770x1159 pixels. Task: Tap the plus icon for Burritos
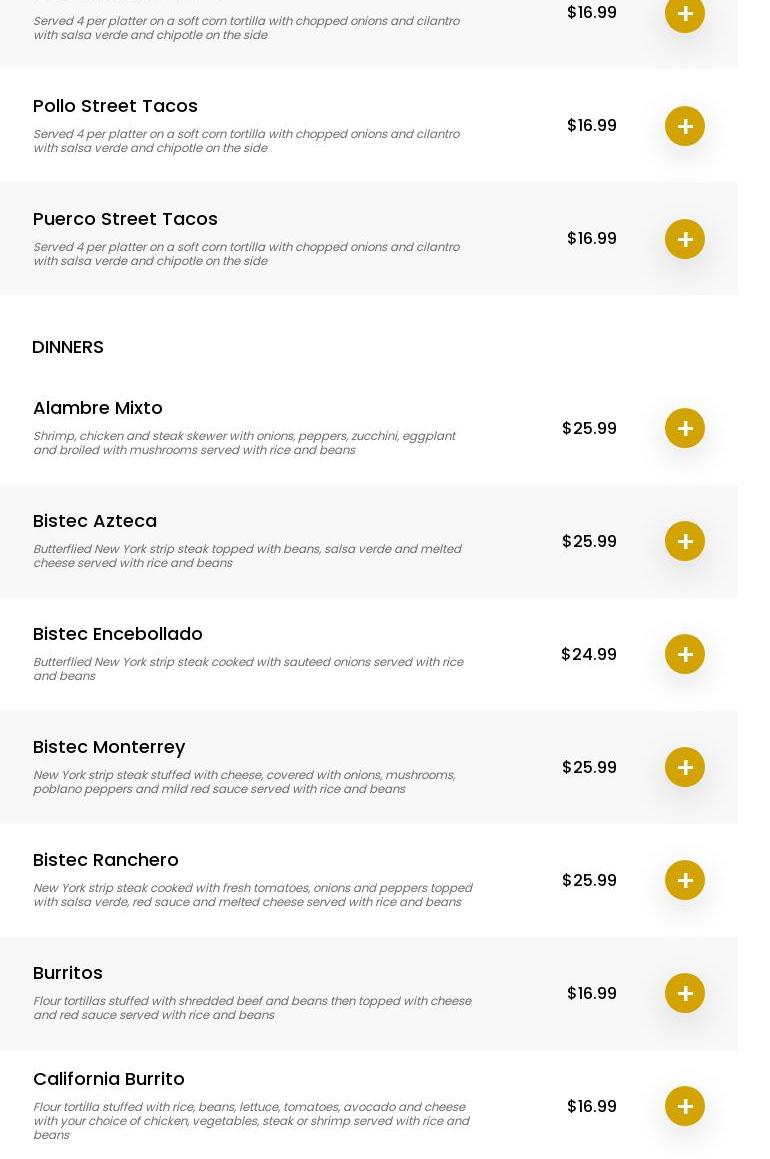tap(685, 993)
